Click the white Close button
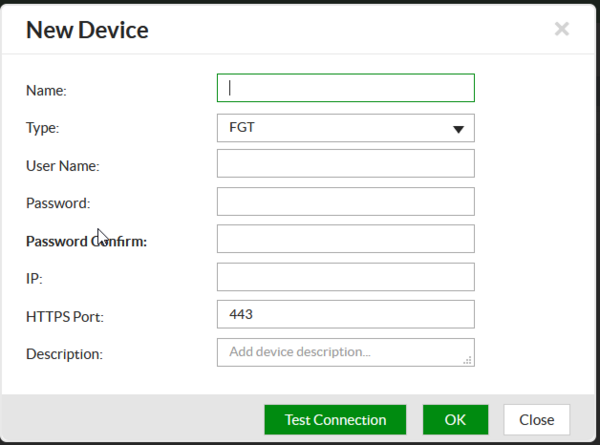The width and height of the screenshot is (600, 445). point(537,420)
